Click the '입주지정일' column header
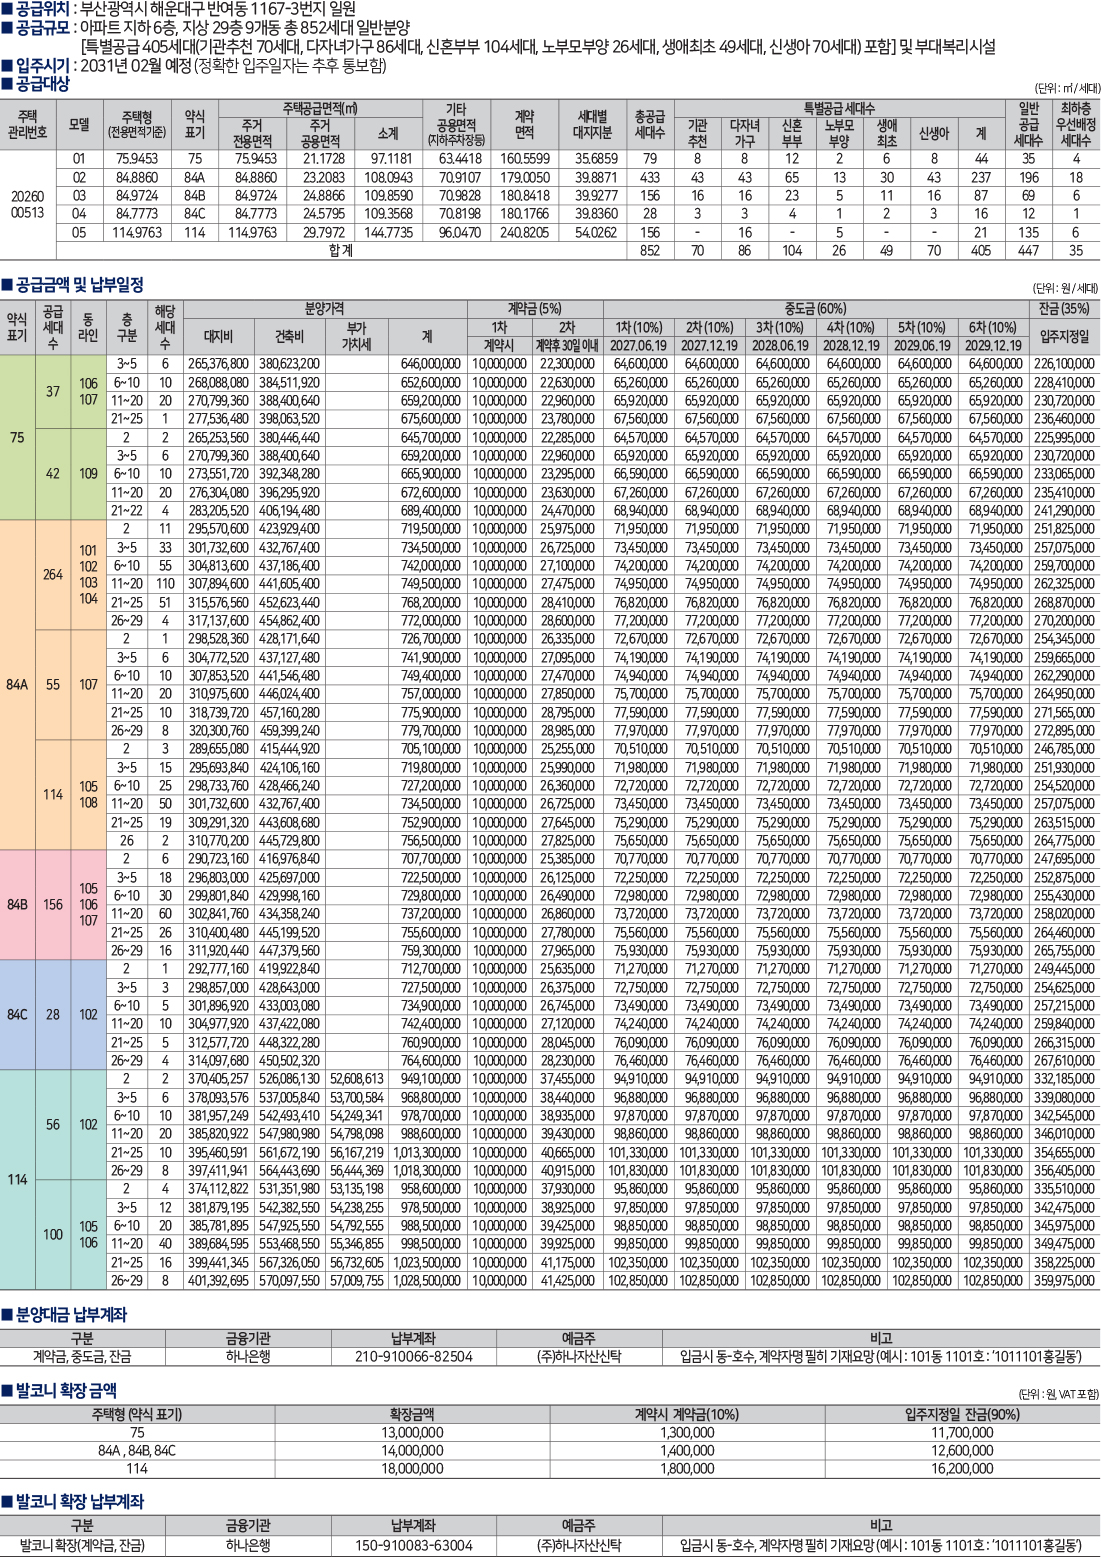Image resolution: width=1101 pixels, height=1558 pixels. 1064,336
